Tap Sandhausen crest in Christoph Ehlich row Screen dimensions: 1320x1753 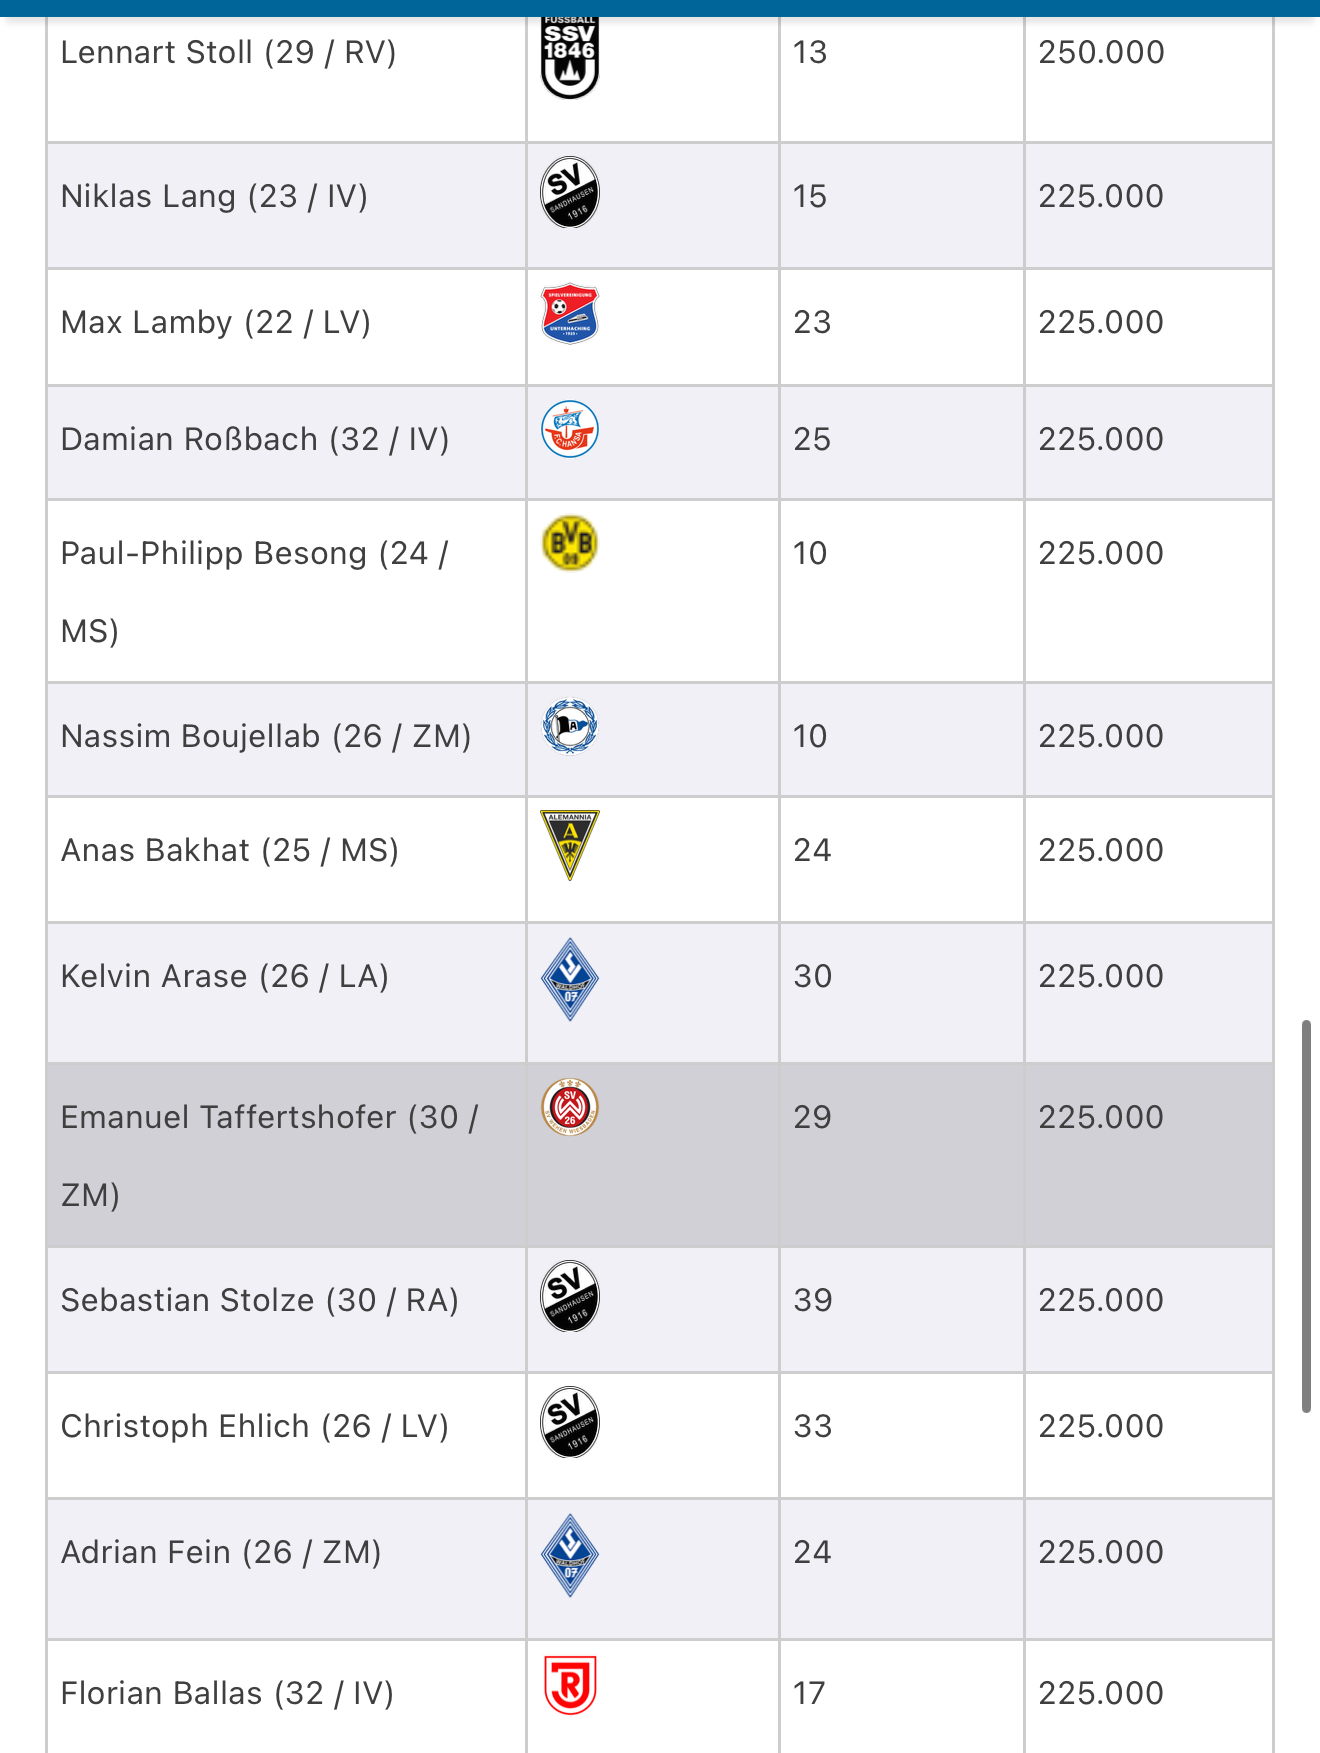570,1422
